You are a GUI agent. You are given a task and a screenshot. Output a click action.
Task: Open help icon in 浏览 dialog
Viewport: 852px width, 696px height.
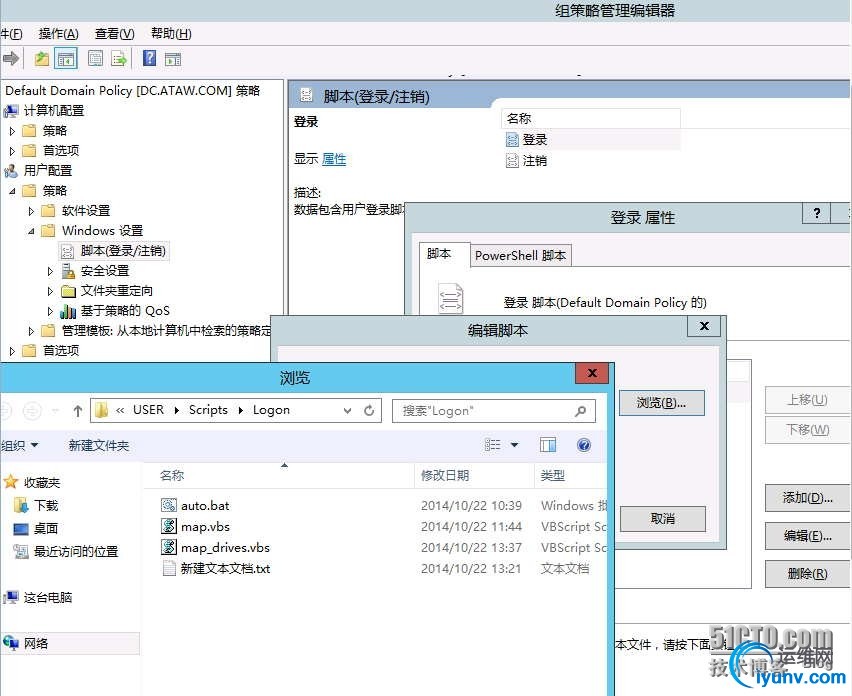pos(584,445)
